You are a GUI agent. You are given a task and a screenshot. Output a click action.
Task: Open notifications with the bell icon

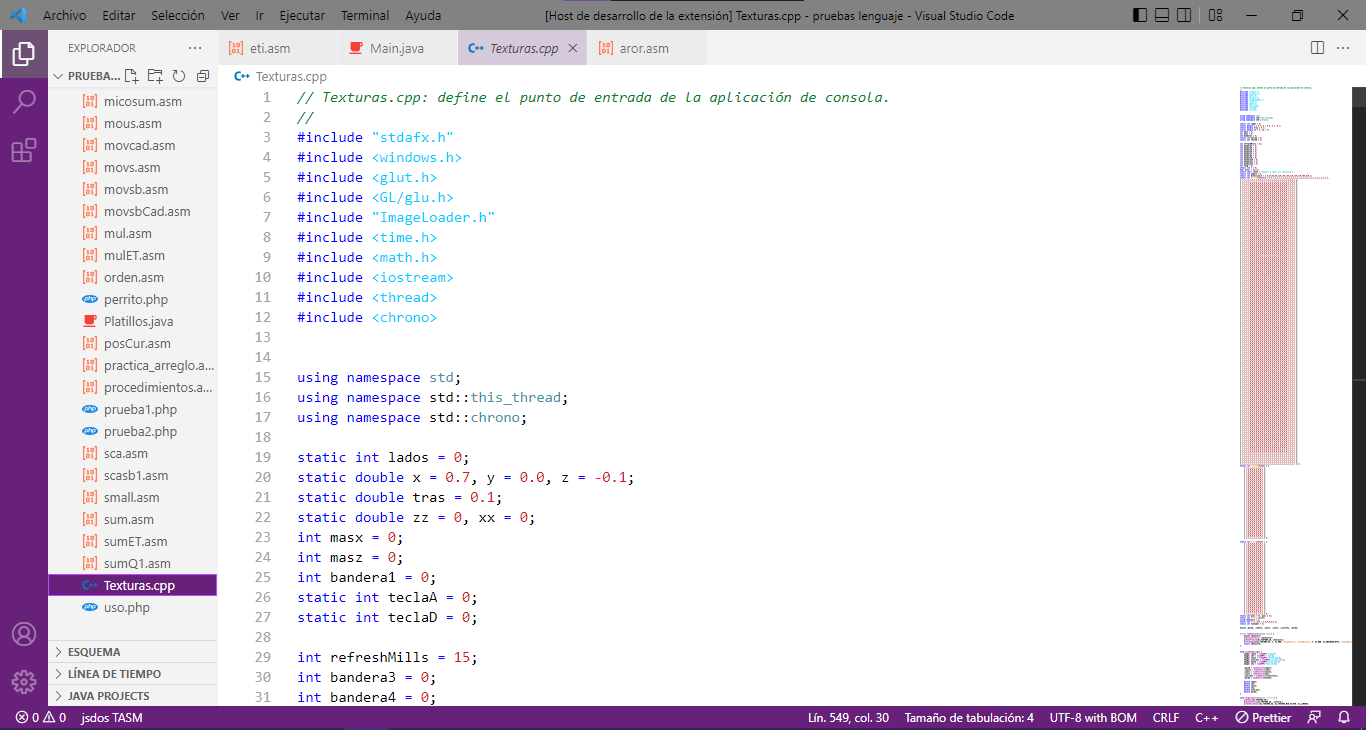coord(1344,717)
